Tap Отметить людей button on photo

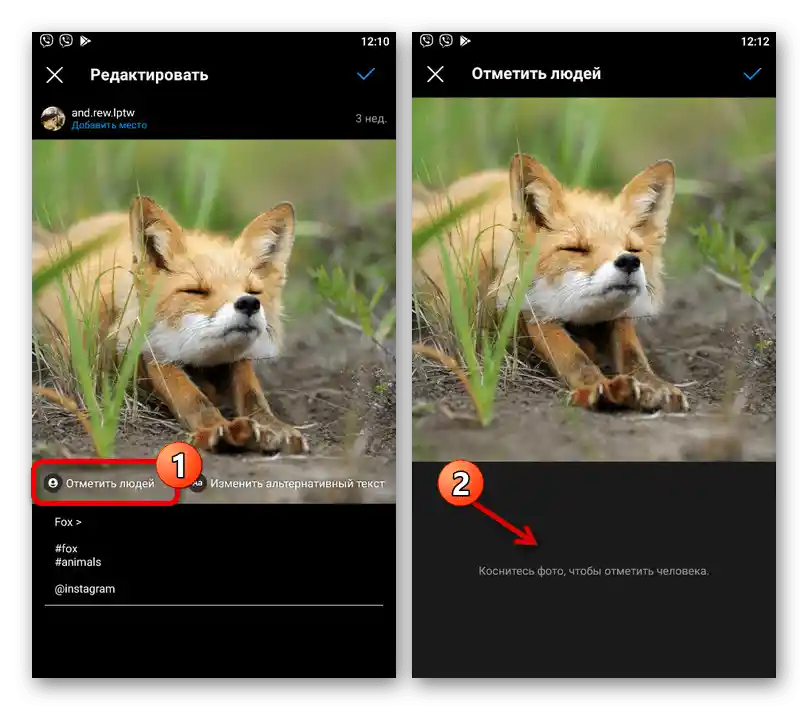pos(102,483)
